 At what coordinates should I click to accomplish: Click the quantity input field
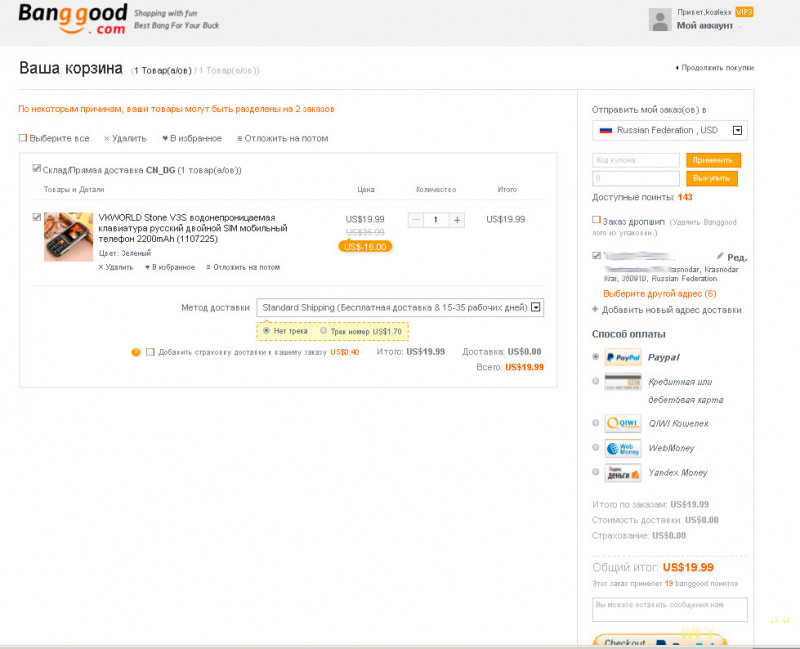point(436,220)
